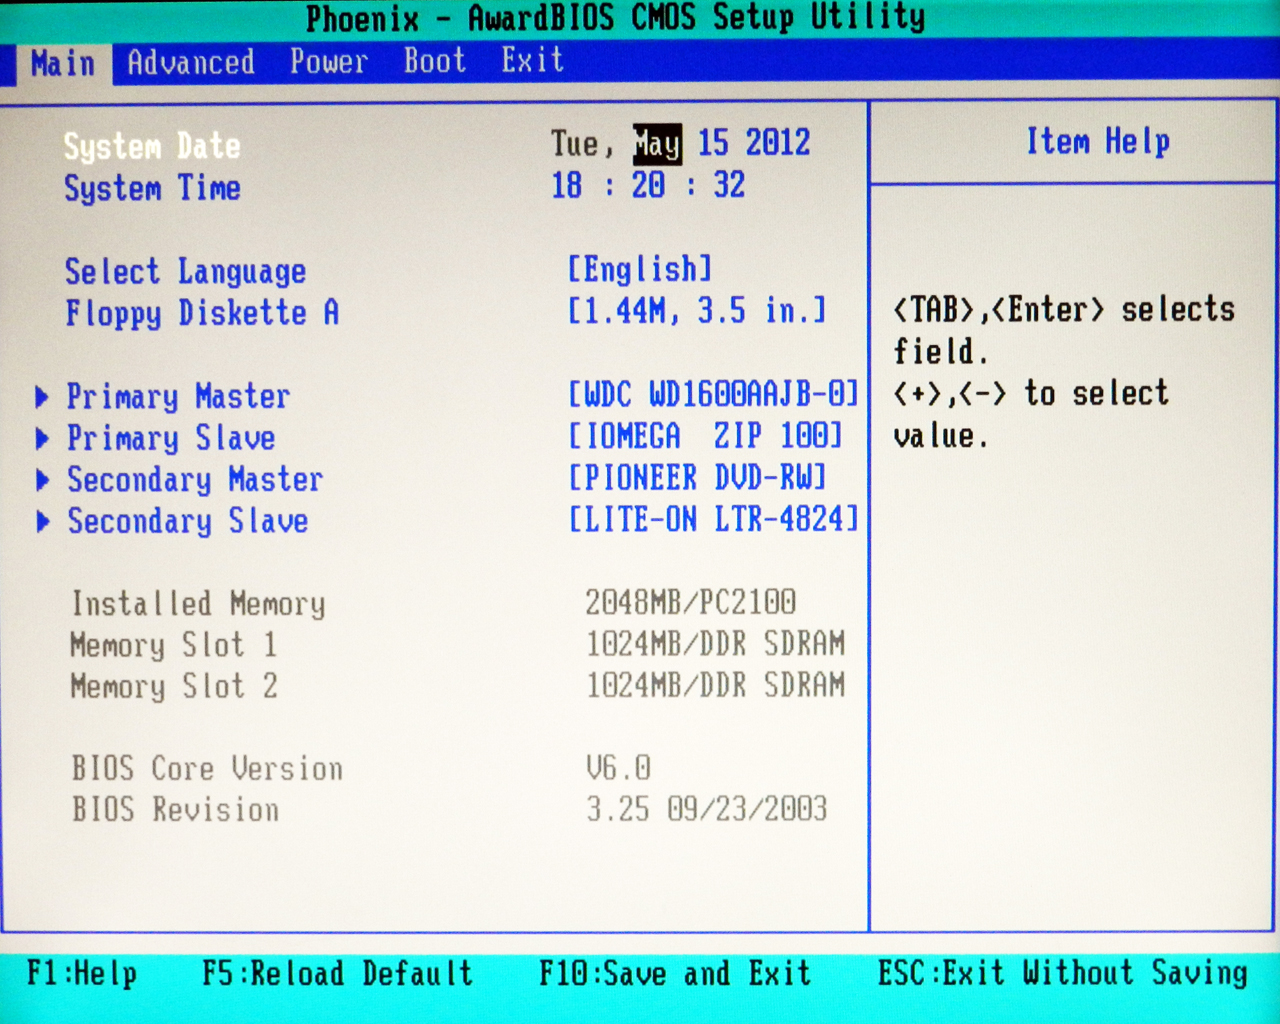Select the year 2012 field
This screenshot has width=1280, height=1024.
click(777, 143)
